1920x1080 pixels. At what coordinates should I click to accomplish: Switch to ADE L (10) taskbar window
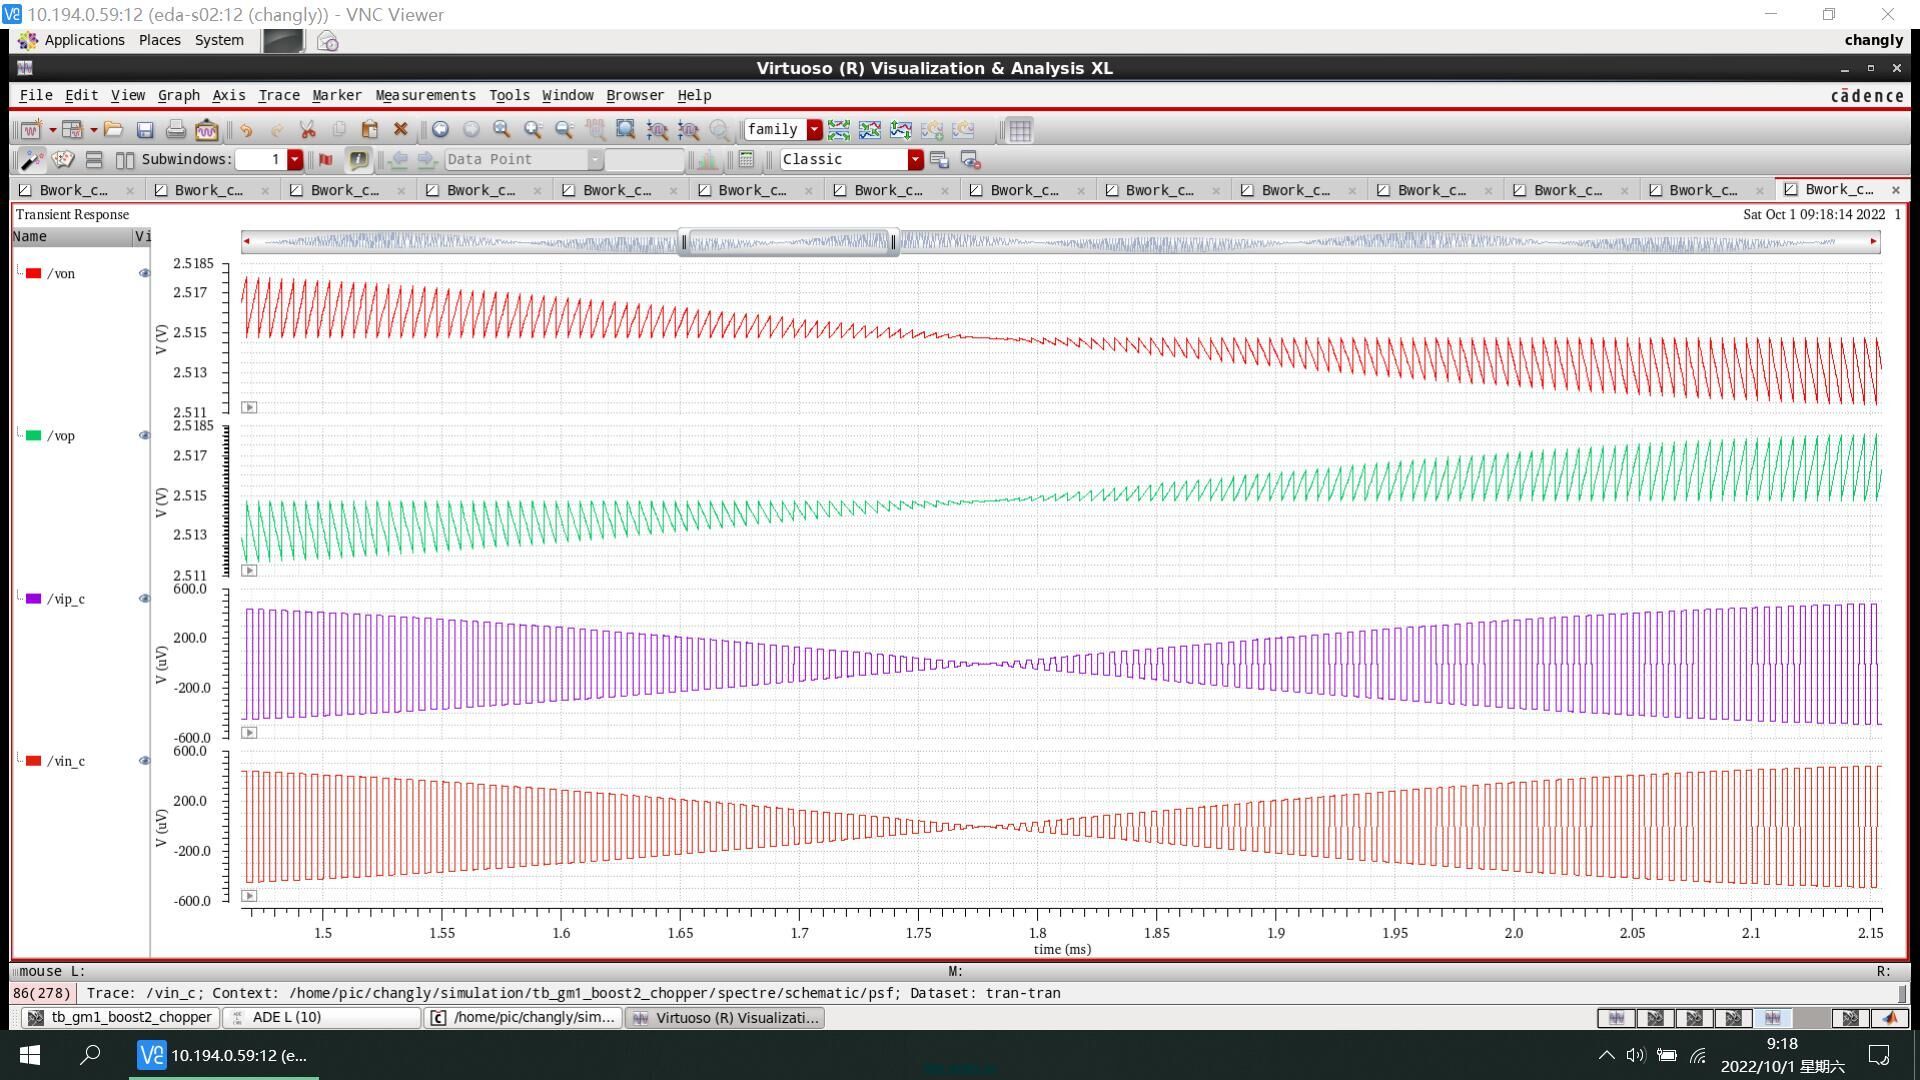click(x=321, y=1018)
